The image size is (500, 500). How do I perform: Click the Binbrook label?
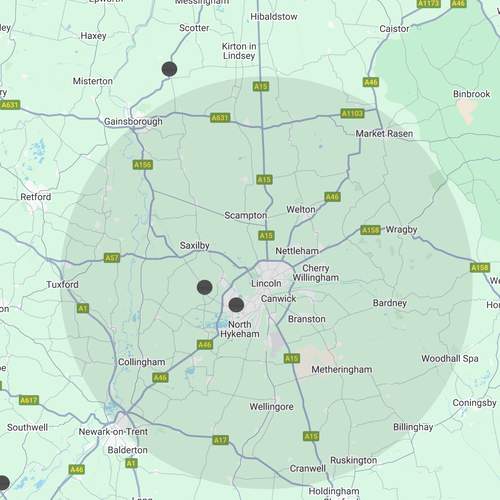pyautogui.click(x=472, y=94)
